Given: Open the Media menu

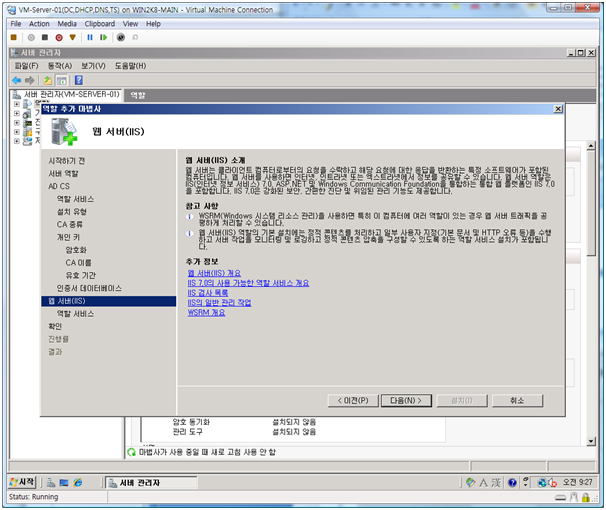Looking at the screenshot, I should pos(67,24).
